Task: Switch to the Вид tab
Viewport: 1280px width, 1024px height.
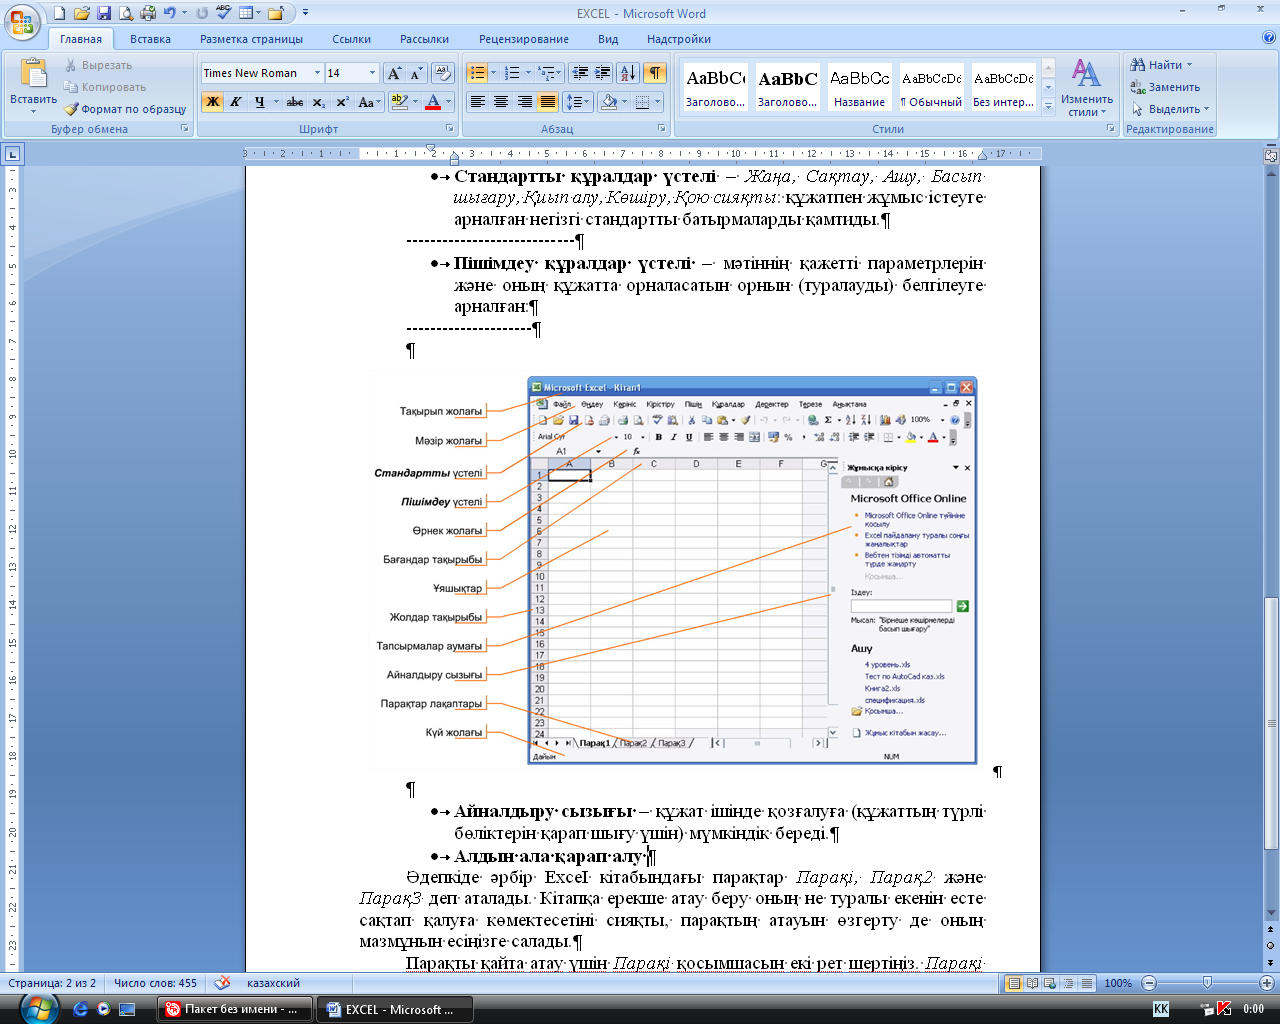Action: tap(608, 39)
